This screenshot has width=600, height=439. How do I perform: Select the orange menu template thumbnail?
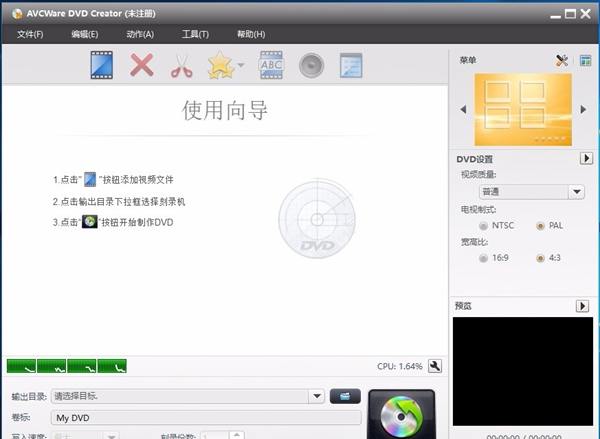click(x=523, y=109)
